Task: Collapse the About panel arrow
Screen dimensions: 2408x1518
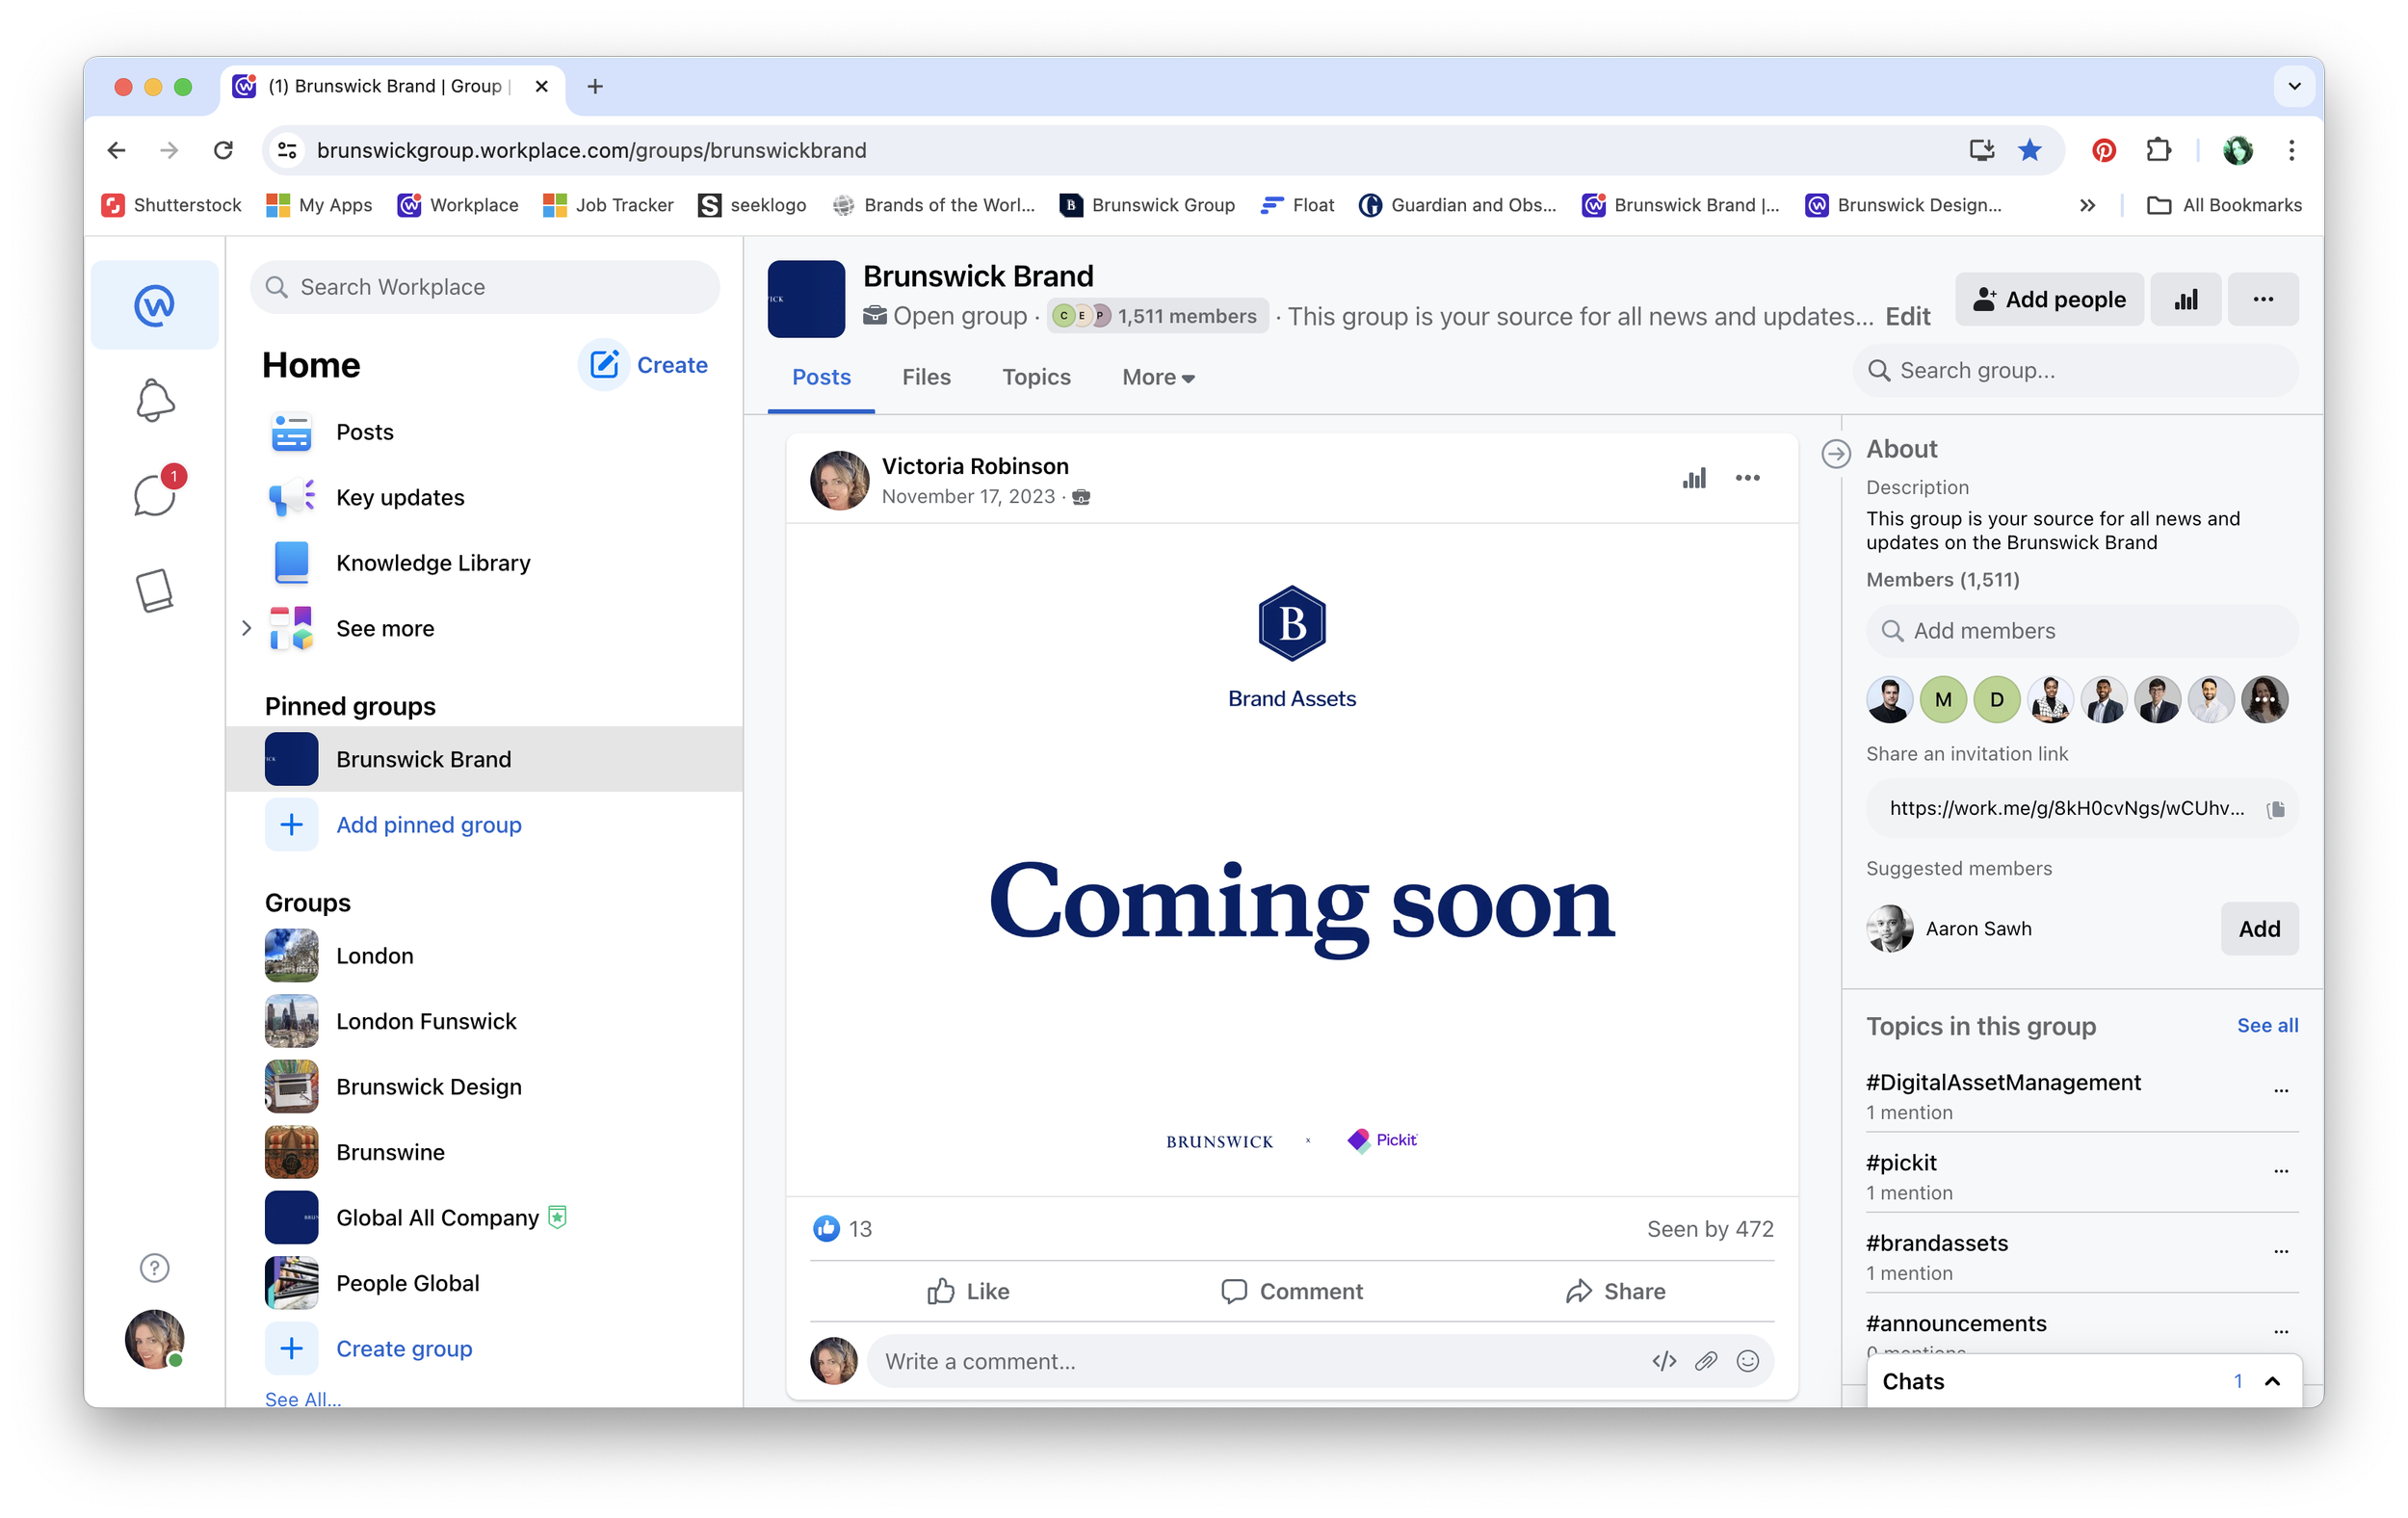Action: click(x=1835, y=453)
